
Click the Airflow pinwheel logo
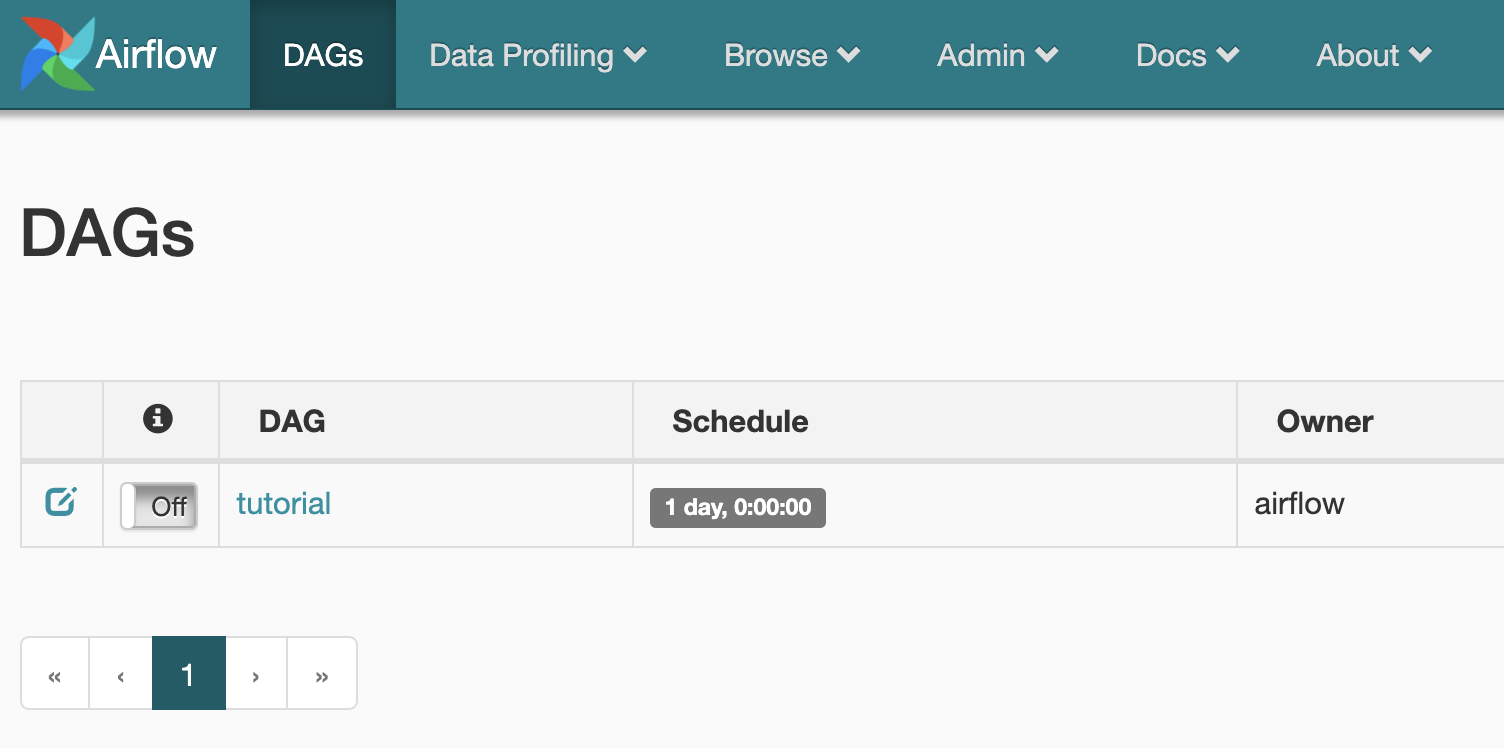click(x=58, y=54)
